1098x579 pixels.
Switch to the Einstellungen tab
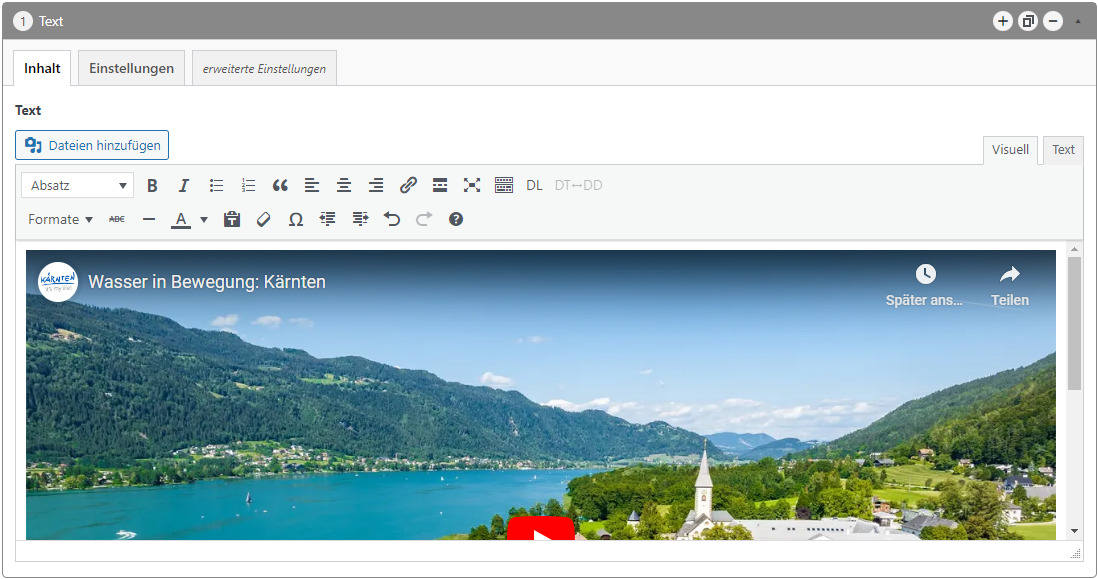click(x=131, y=68)
